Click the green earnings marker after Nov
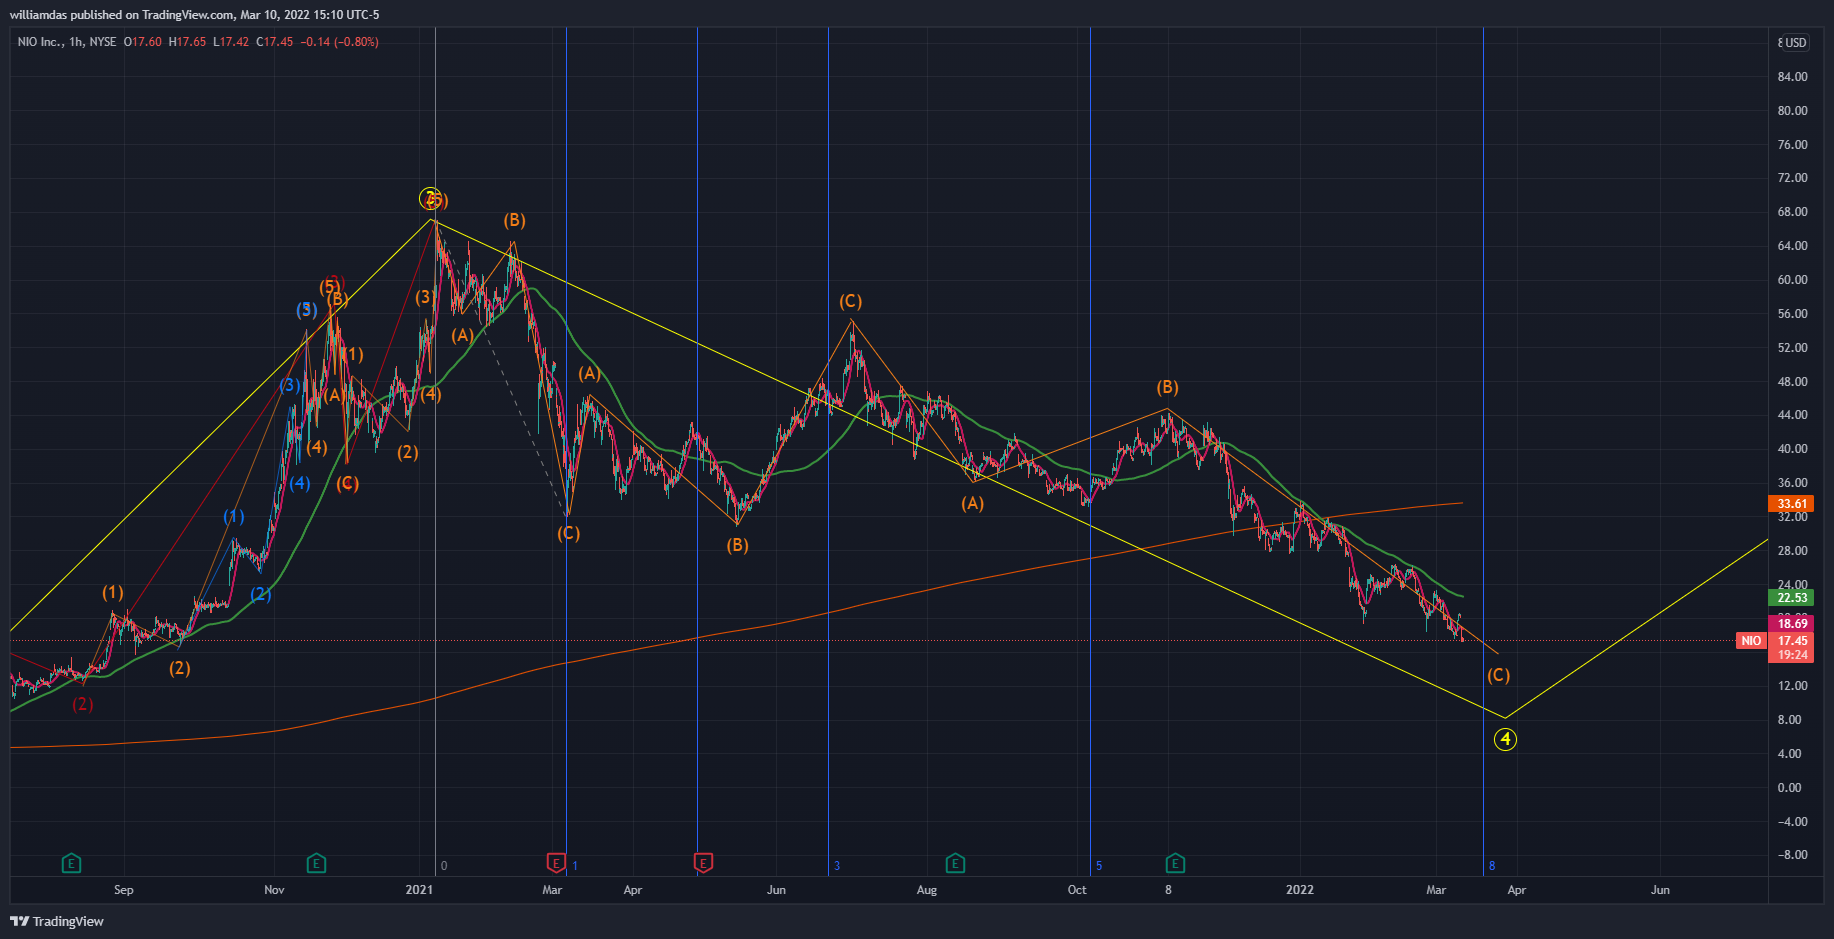The height and width of the screenshot is (939, 1834). pos(316,863)
